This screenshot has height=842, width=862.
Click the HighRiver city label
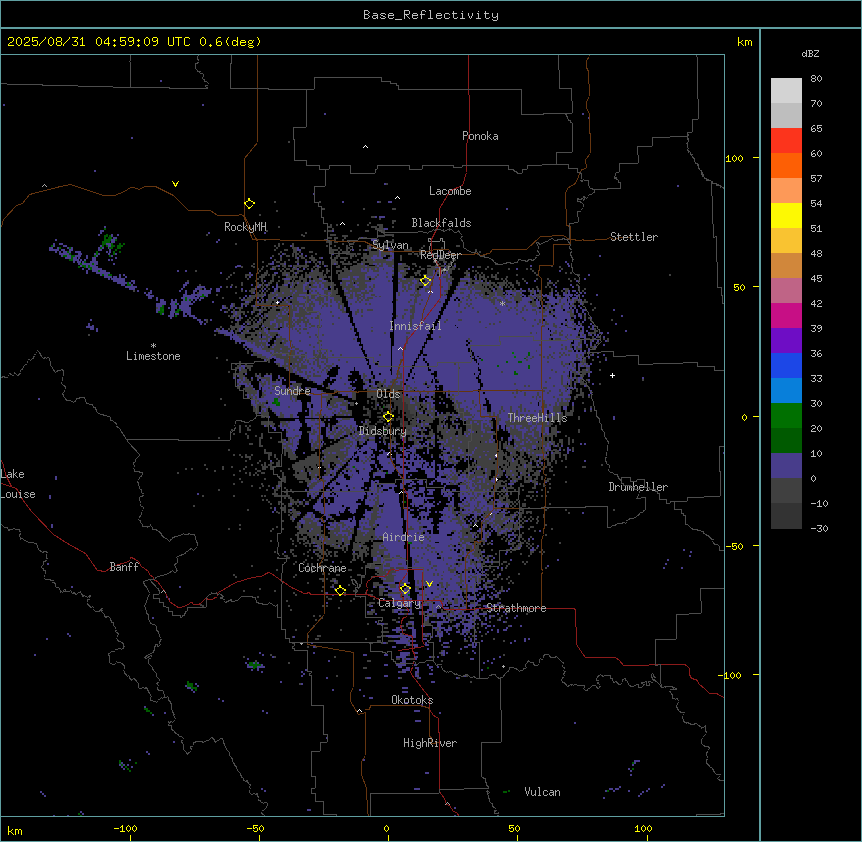pos(430,743)
